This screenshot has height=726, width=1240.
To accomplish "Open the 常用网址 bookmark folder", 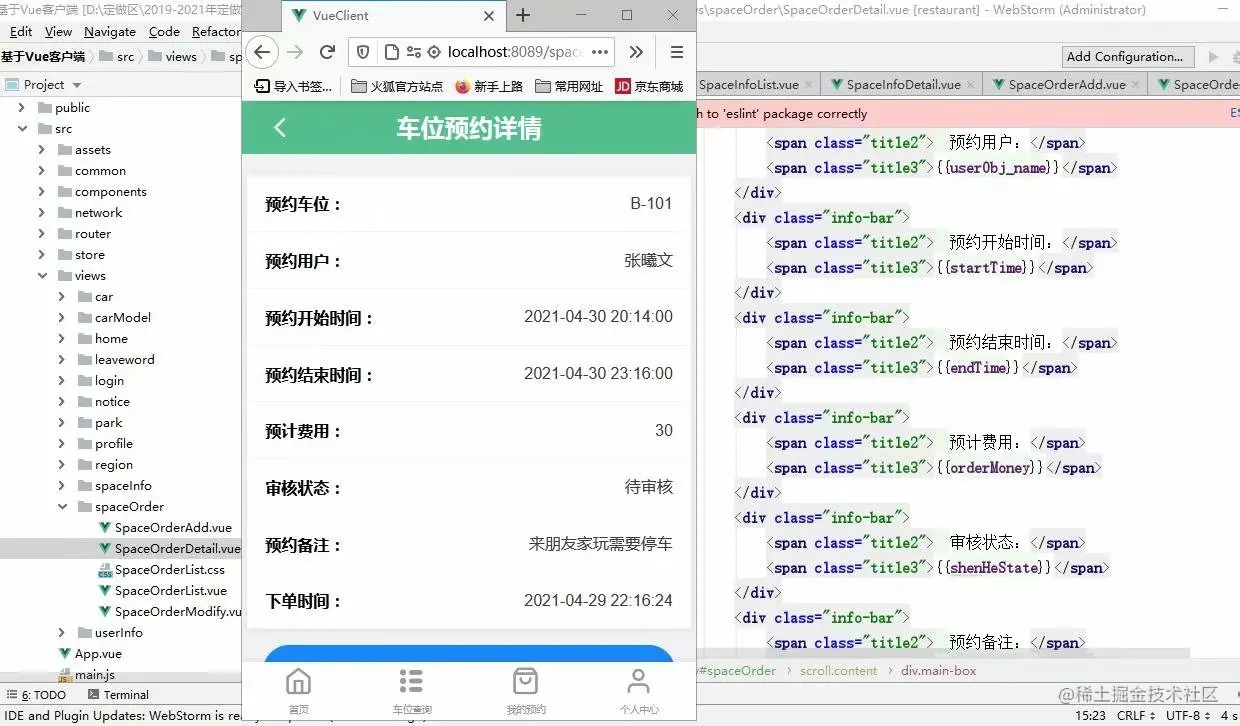I will point(569,86).
